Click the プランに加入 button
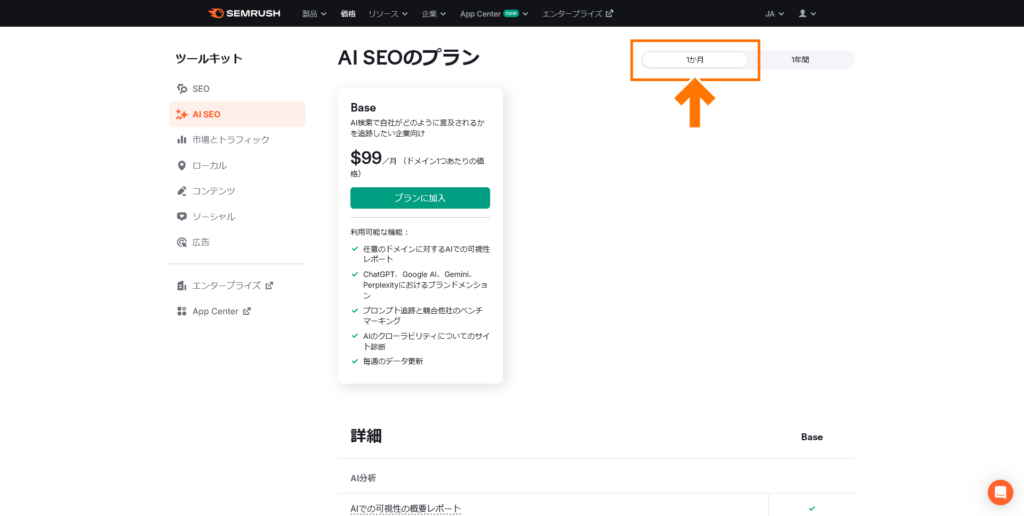Image resolution: width=1024 pixels, height=516 pixels. 420,198
